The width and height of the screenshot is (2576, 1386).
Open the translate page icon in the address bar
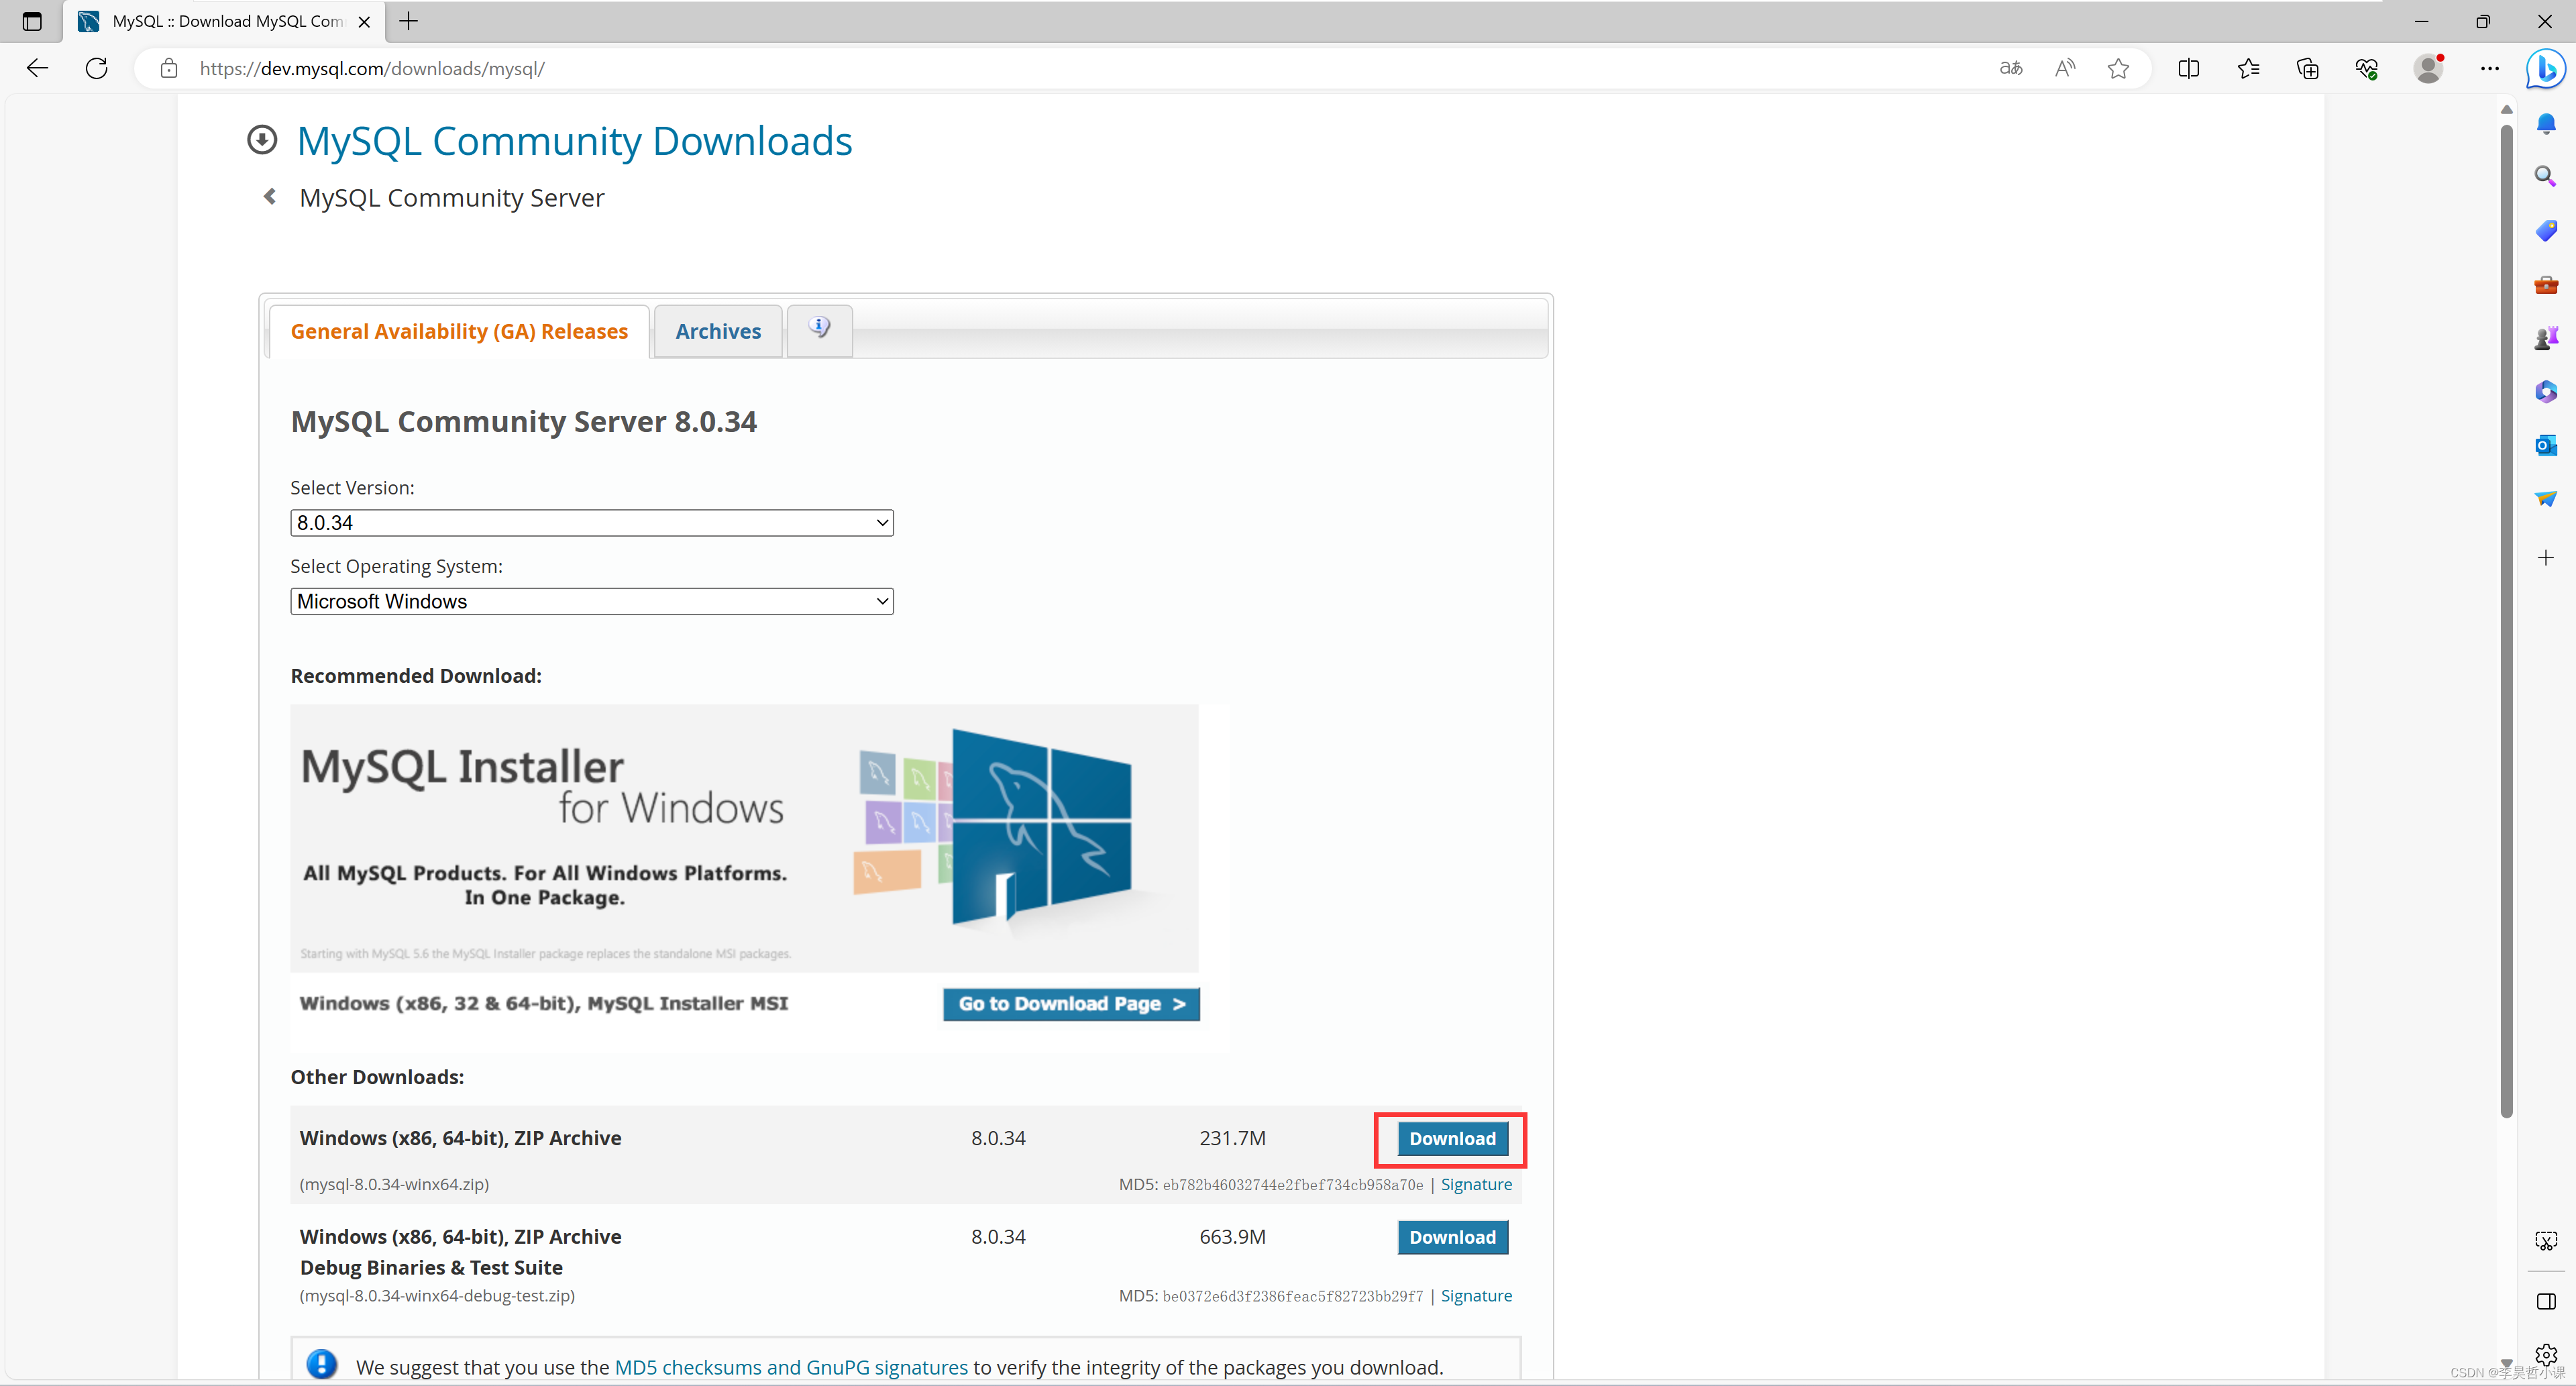[2010, 68]
